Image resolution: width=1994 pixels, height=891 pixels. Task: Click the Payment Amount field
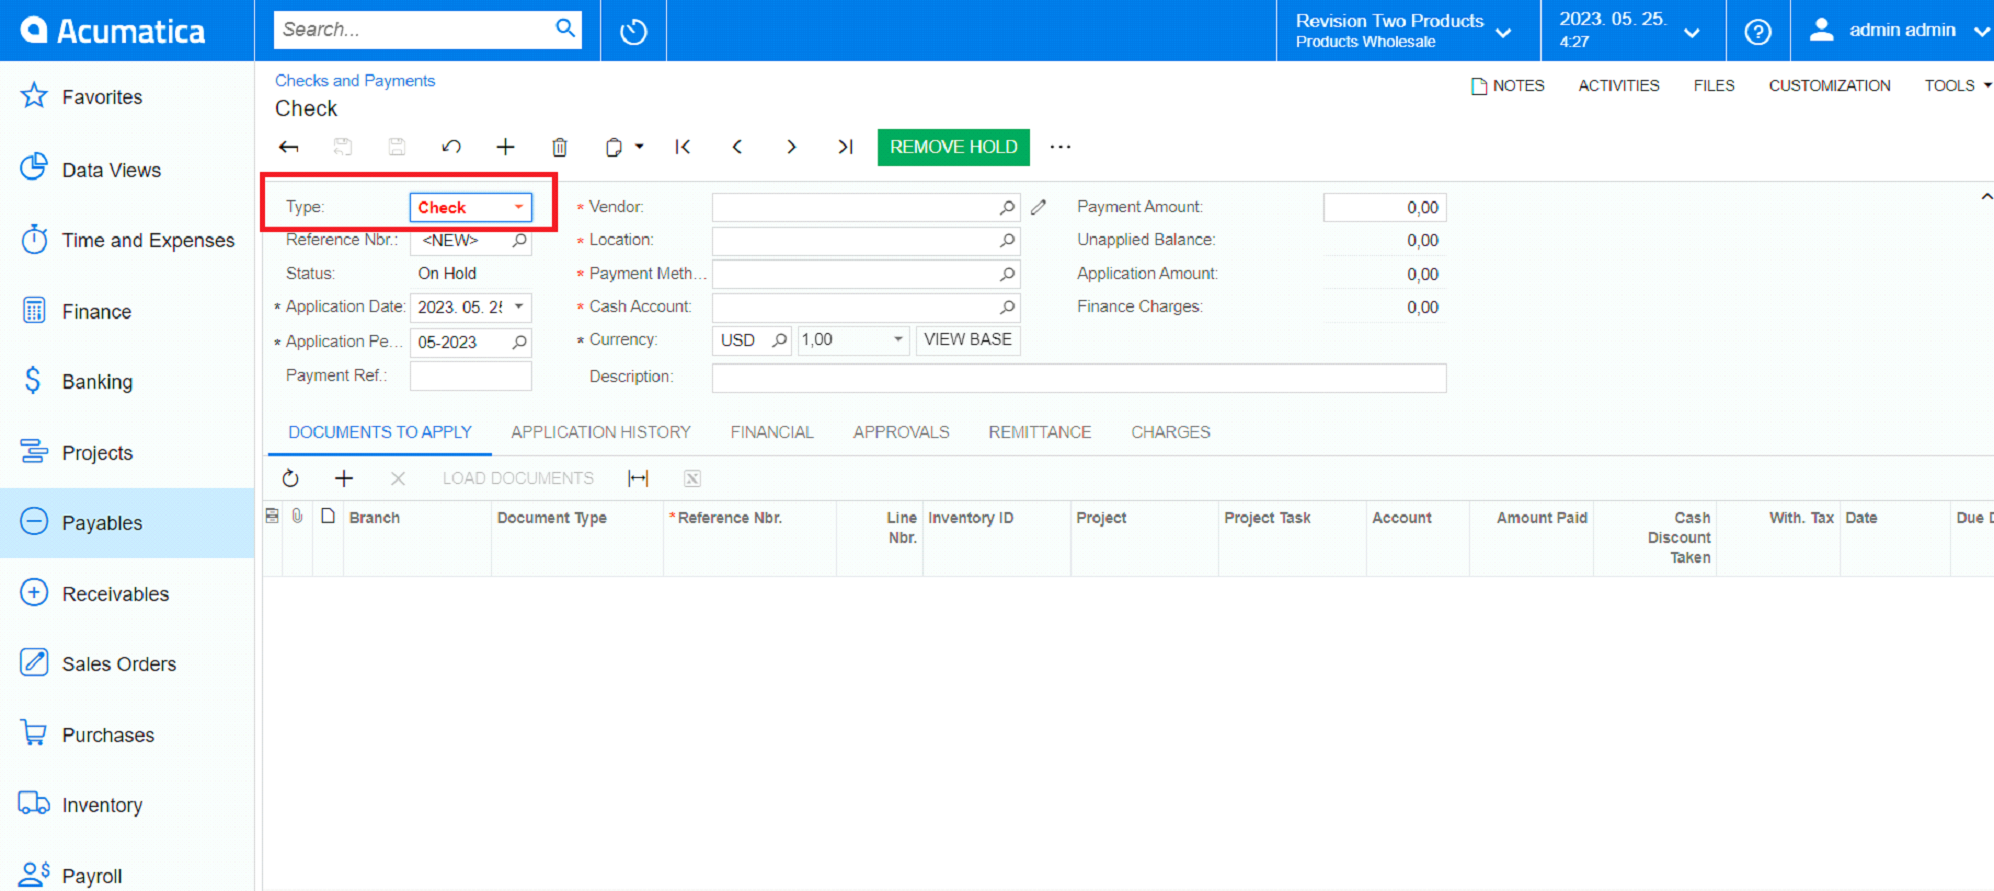click(x=1384, y=207)
